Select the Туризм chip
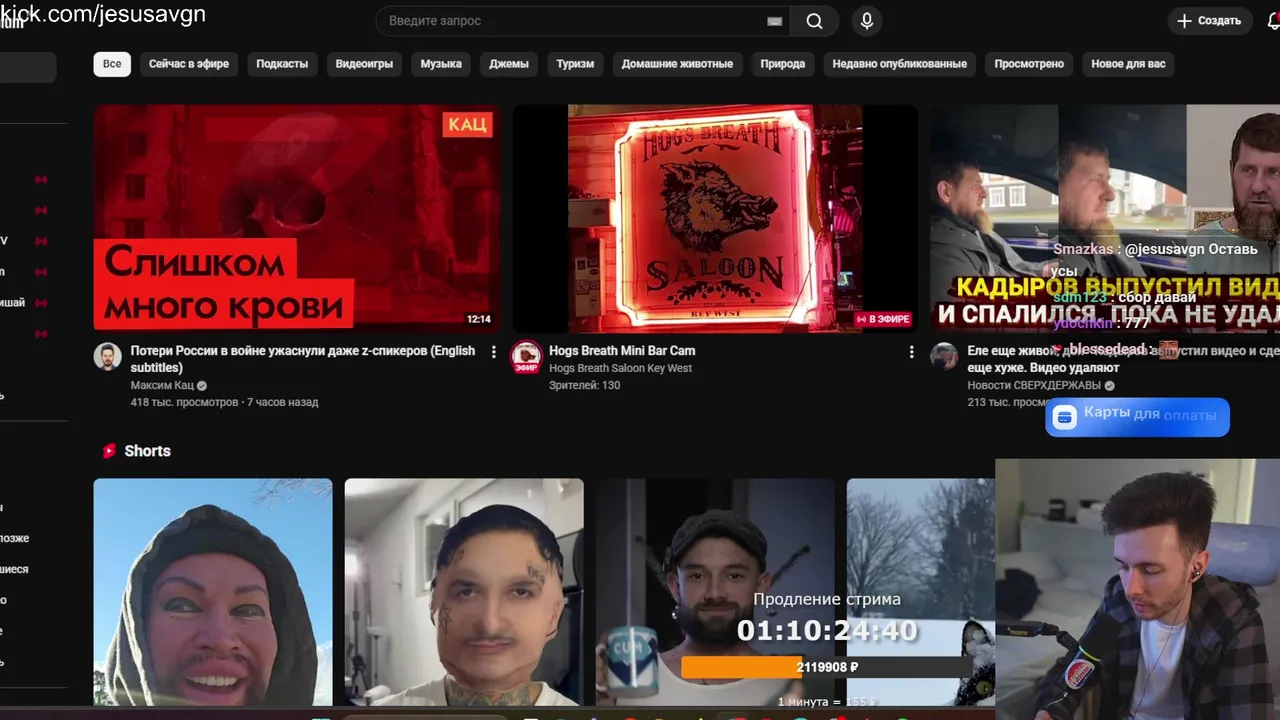 575,64
